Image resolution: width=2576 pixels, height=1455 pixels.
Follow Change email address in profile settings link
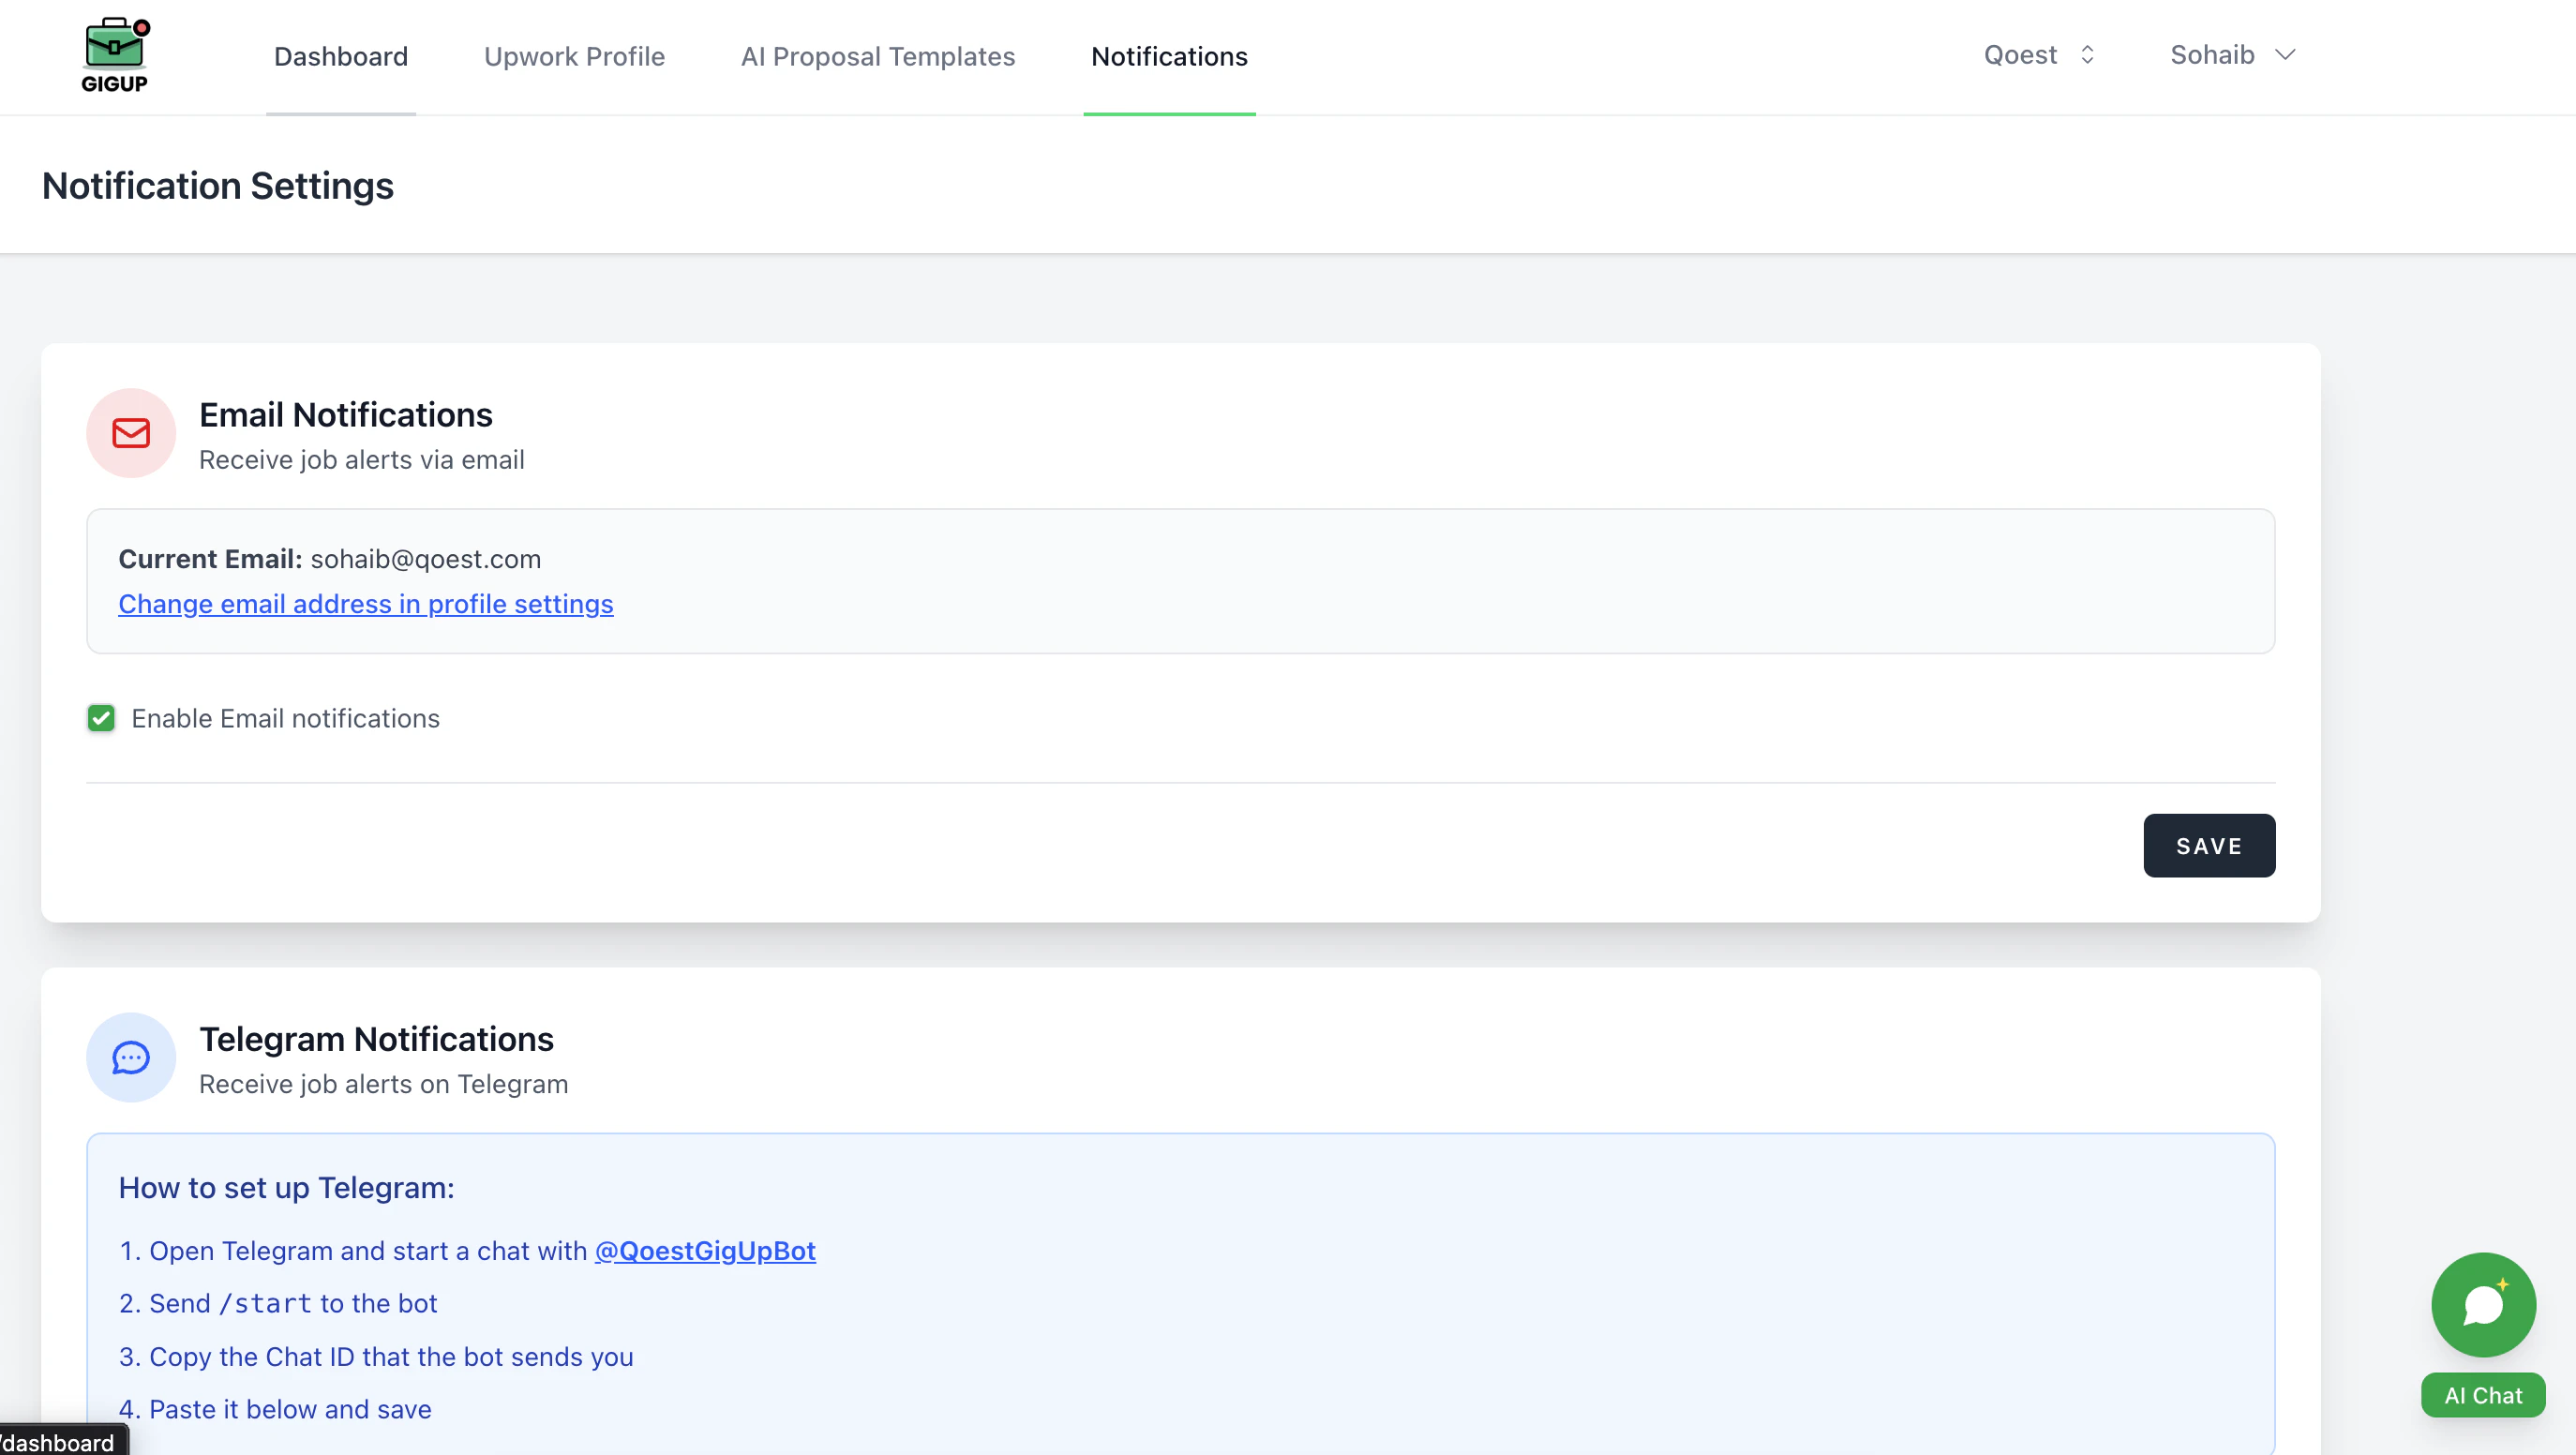(x=366, y=604)
